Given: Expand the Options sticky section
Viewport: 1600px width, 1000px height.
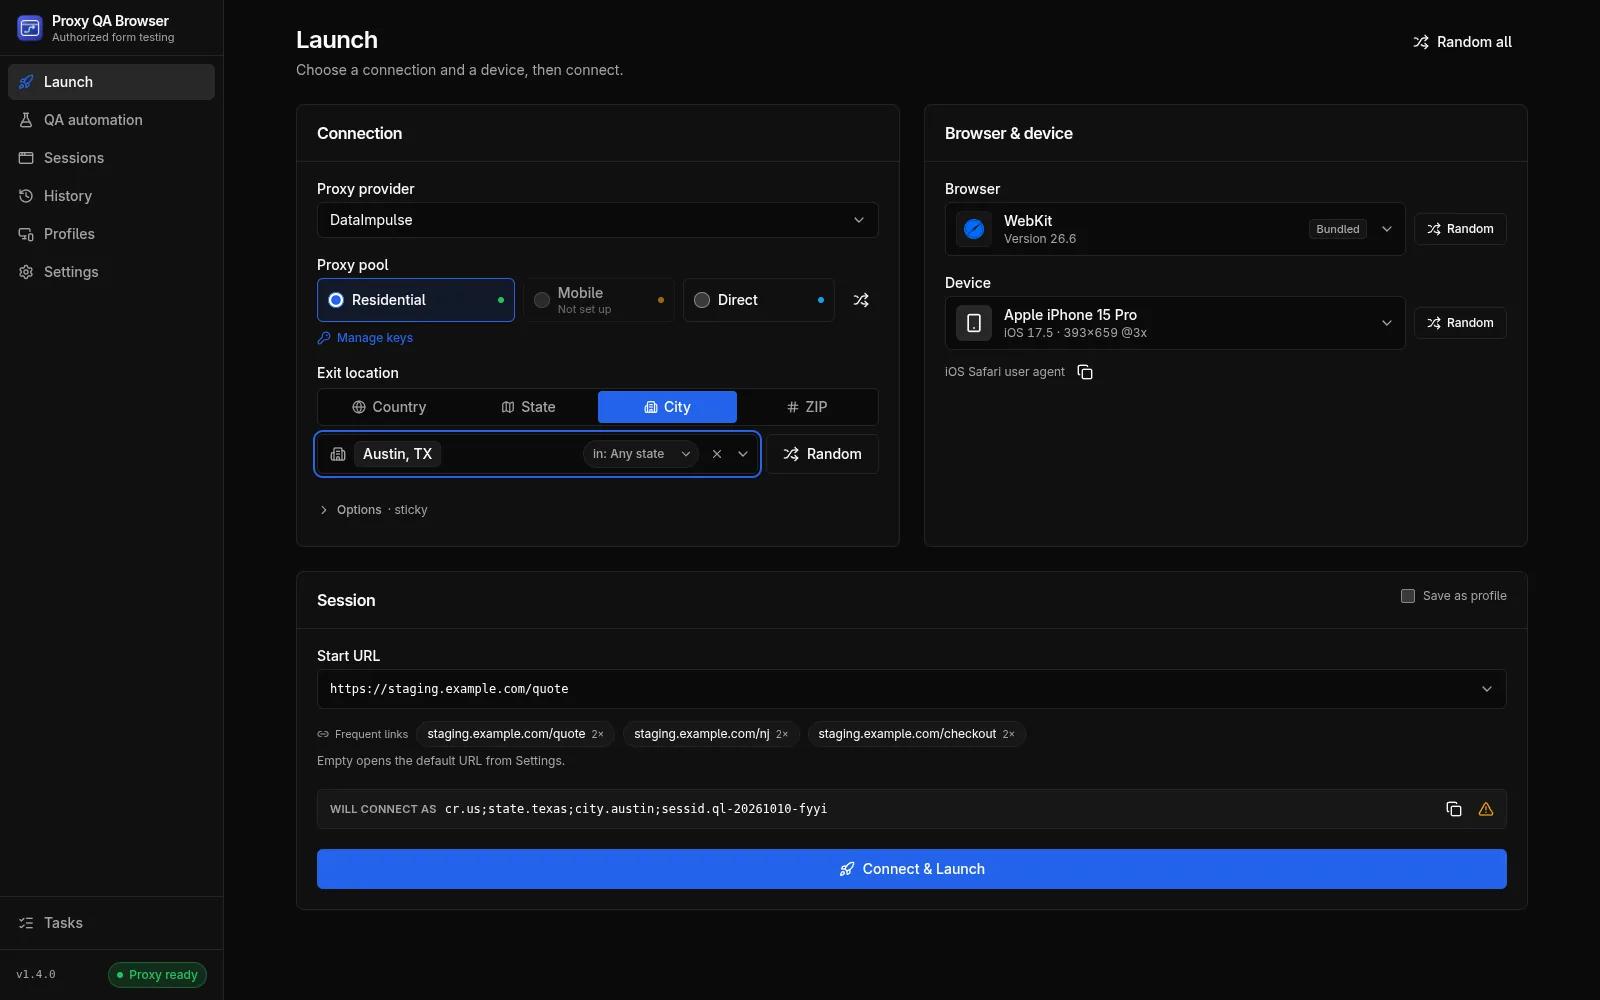Looking at the screenshot, I should point(373,510).
